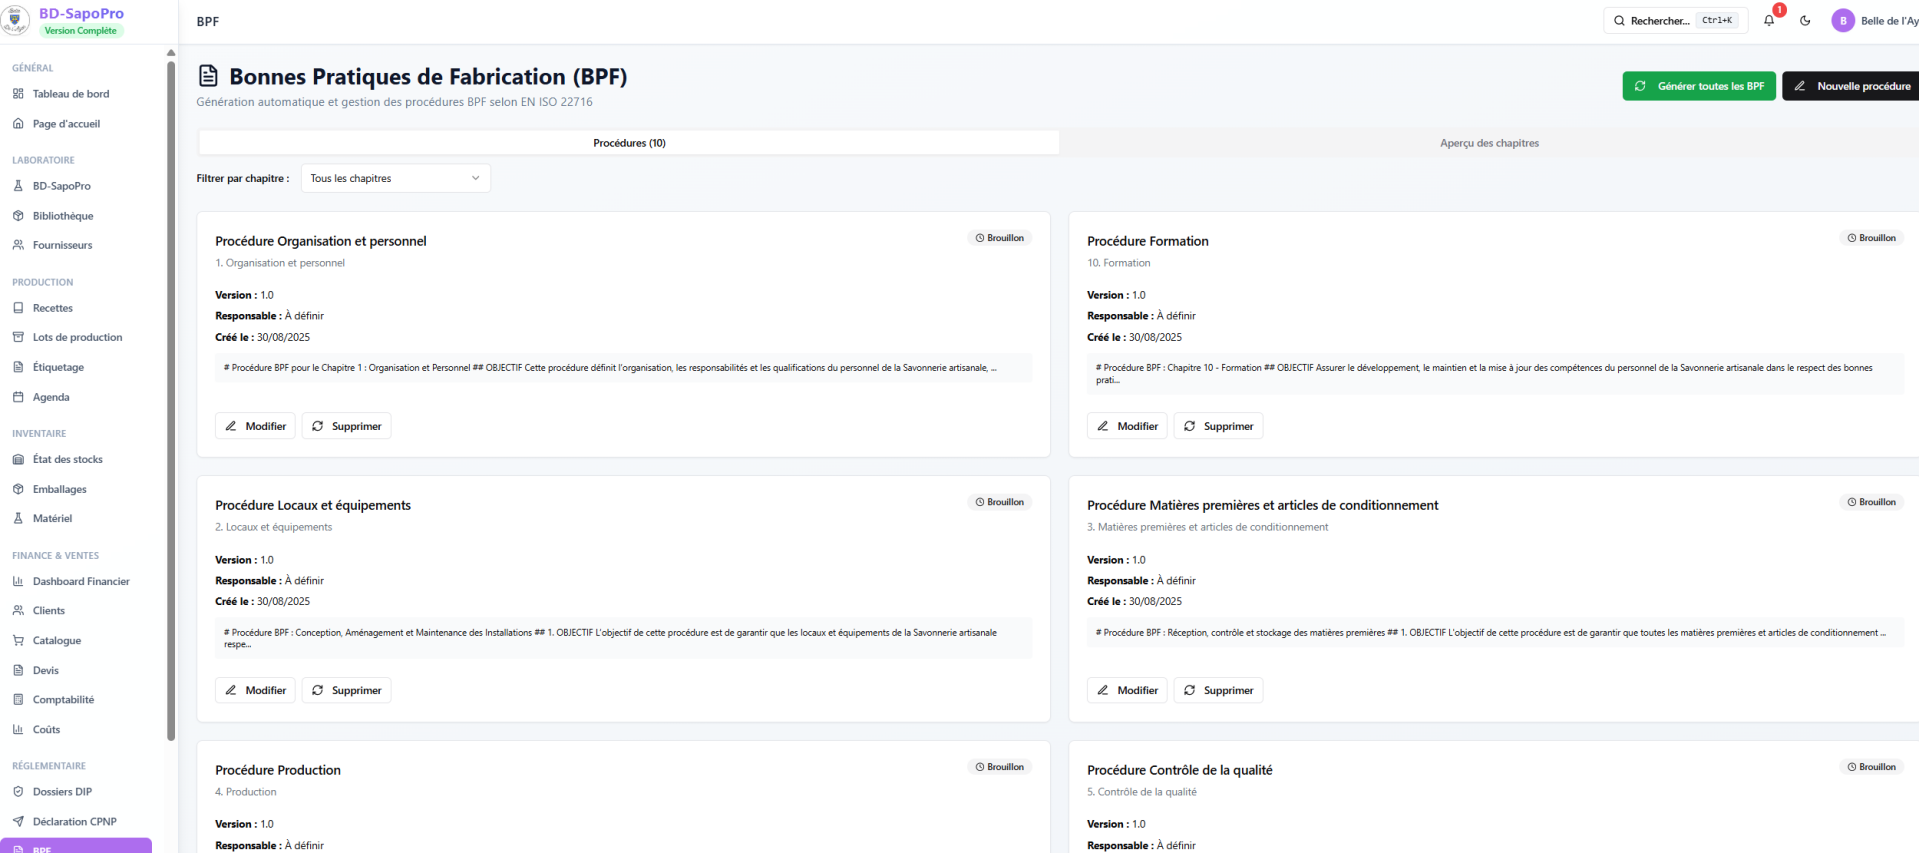Click the Clients people icon

[x=18, y=610]
